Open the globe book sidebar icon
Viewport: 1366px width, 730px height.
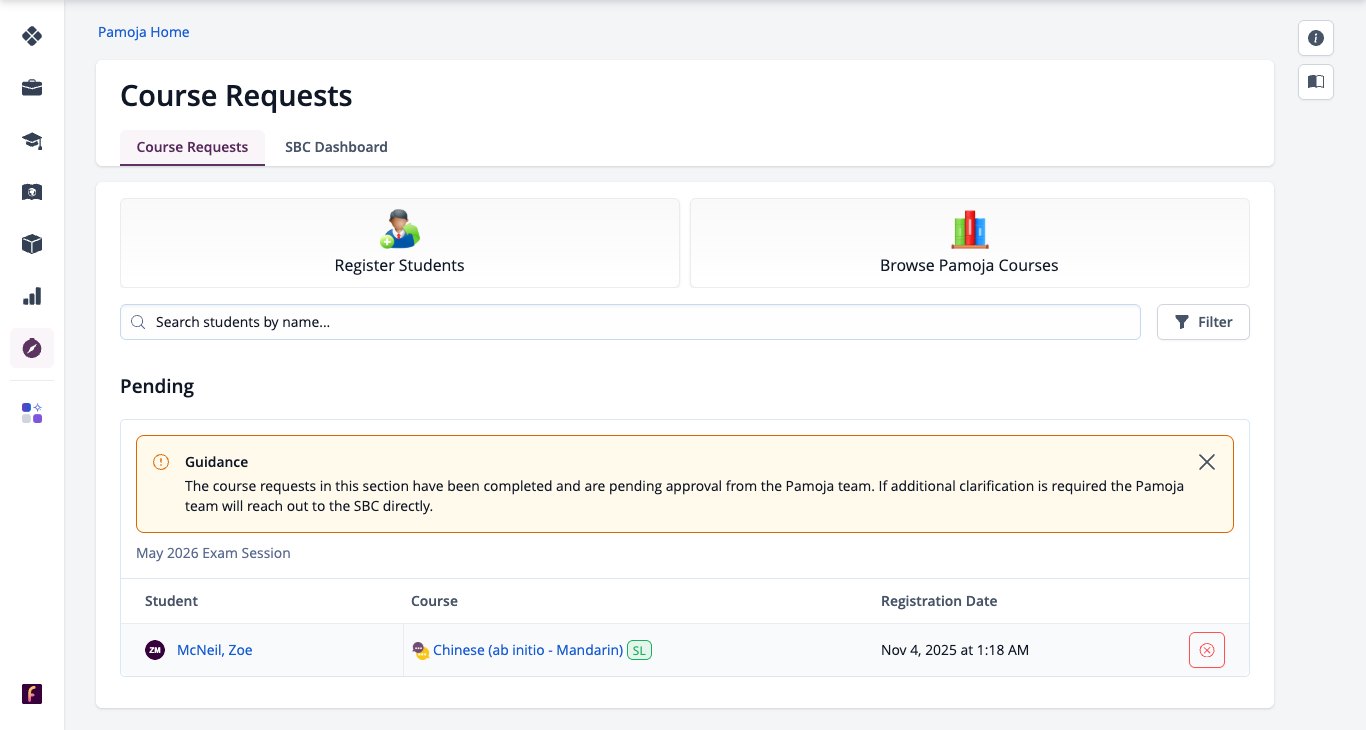(x=32, y=192)
